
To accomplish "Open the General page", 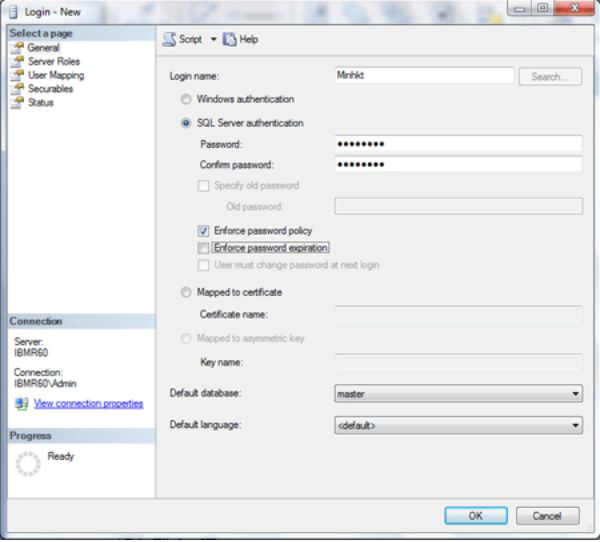I will 44,48.
